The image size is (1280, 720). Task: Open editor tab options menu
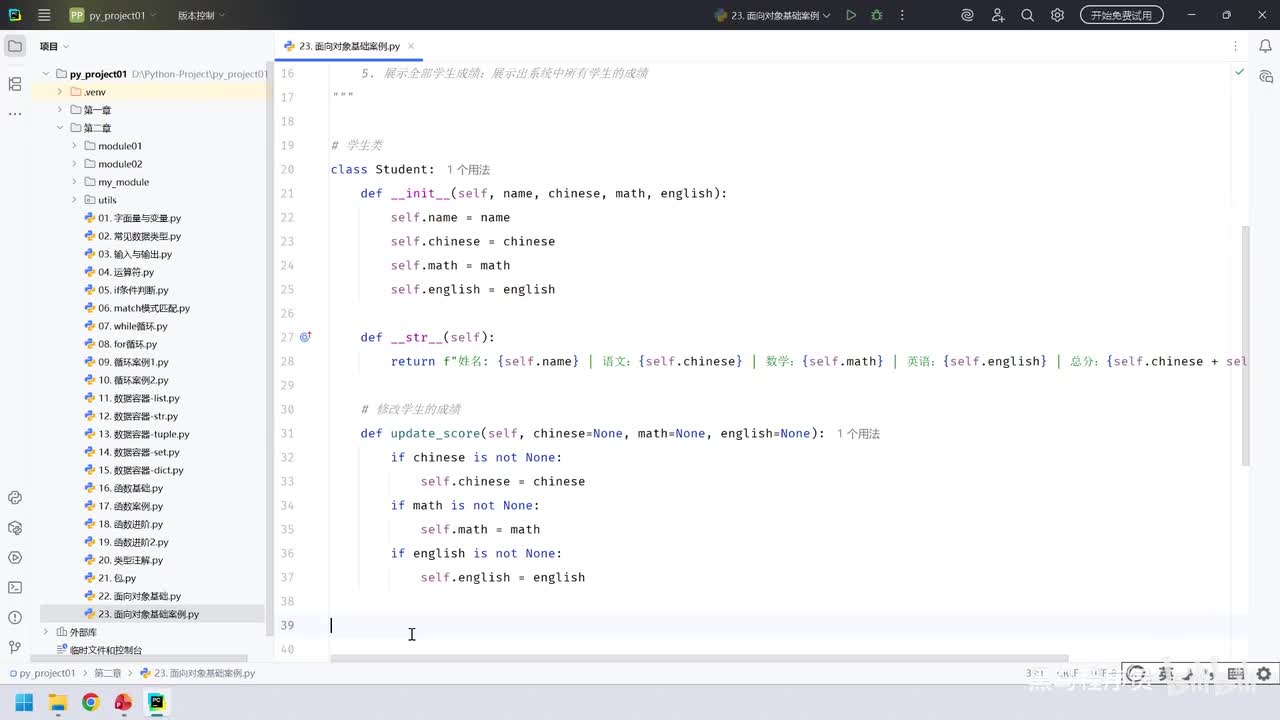click(1237, 46)
